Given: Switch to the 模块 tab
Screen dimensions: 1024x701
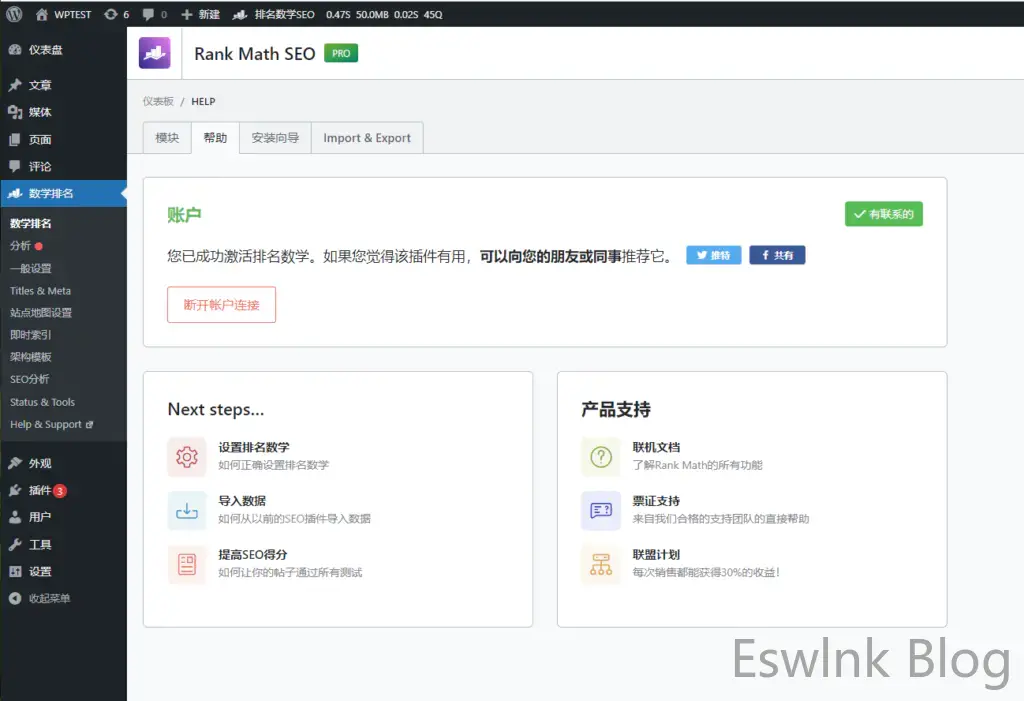Looking at the screenshot, I should coord(167,138).
